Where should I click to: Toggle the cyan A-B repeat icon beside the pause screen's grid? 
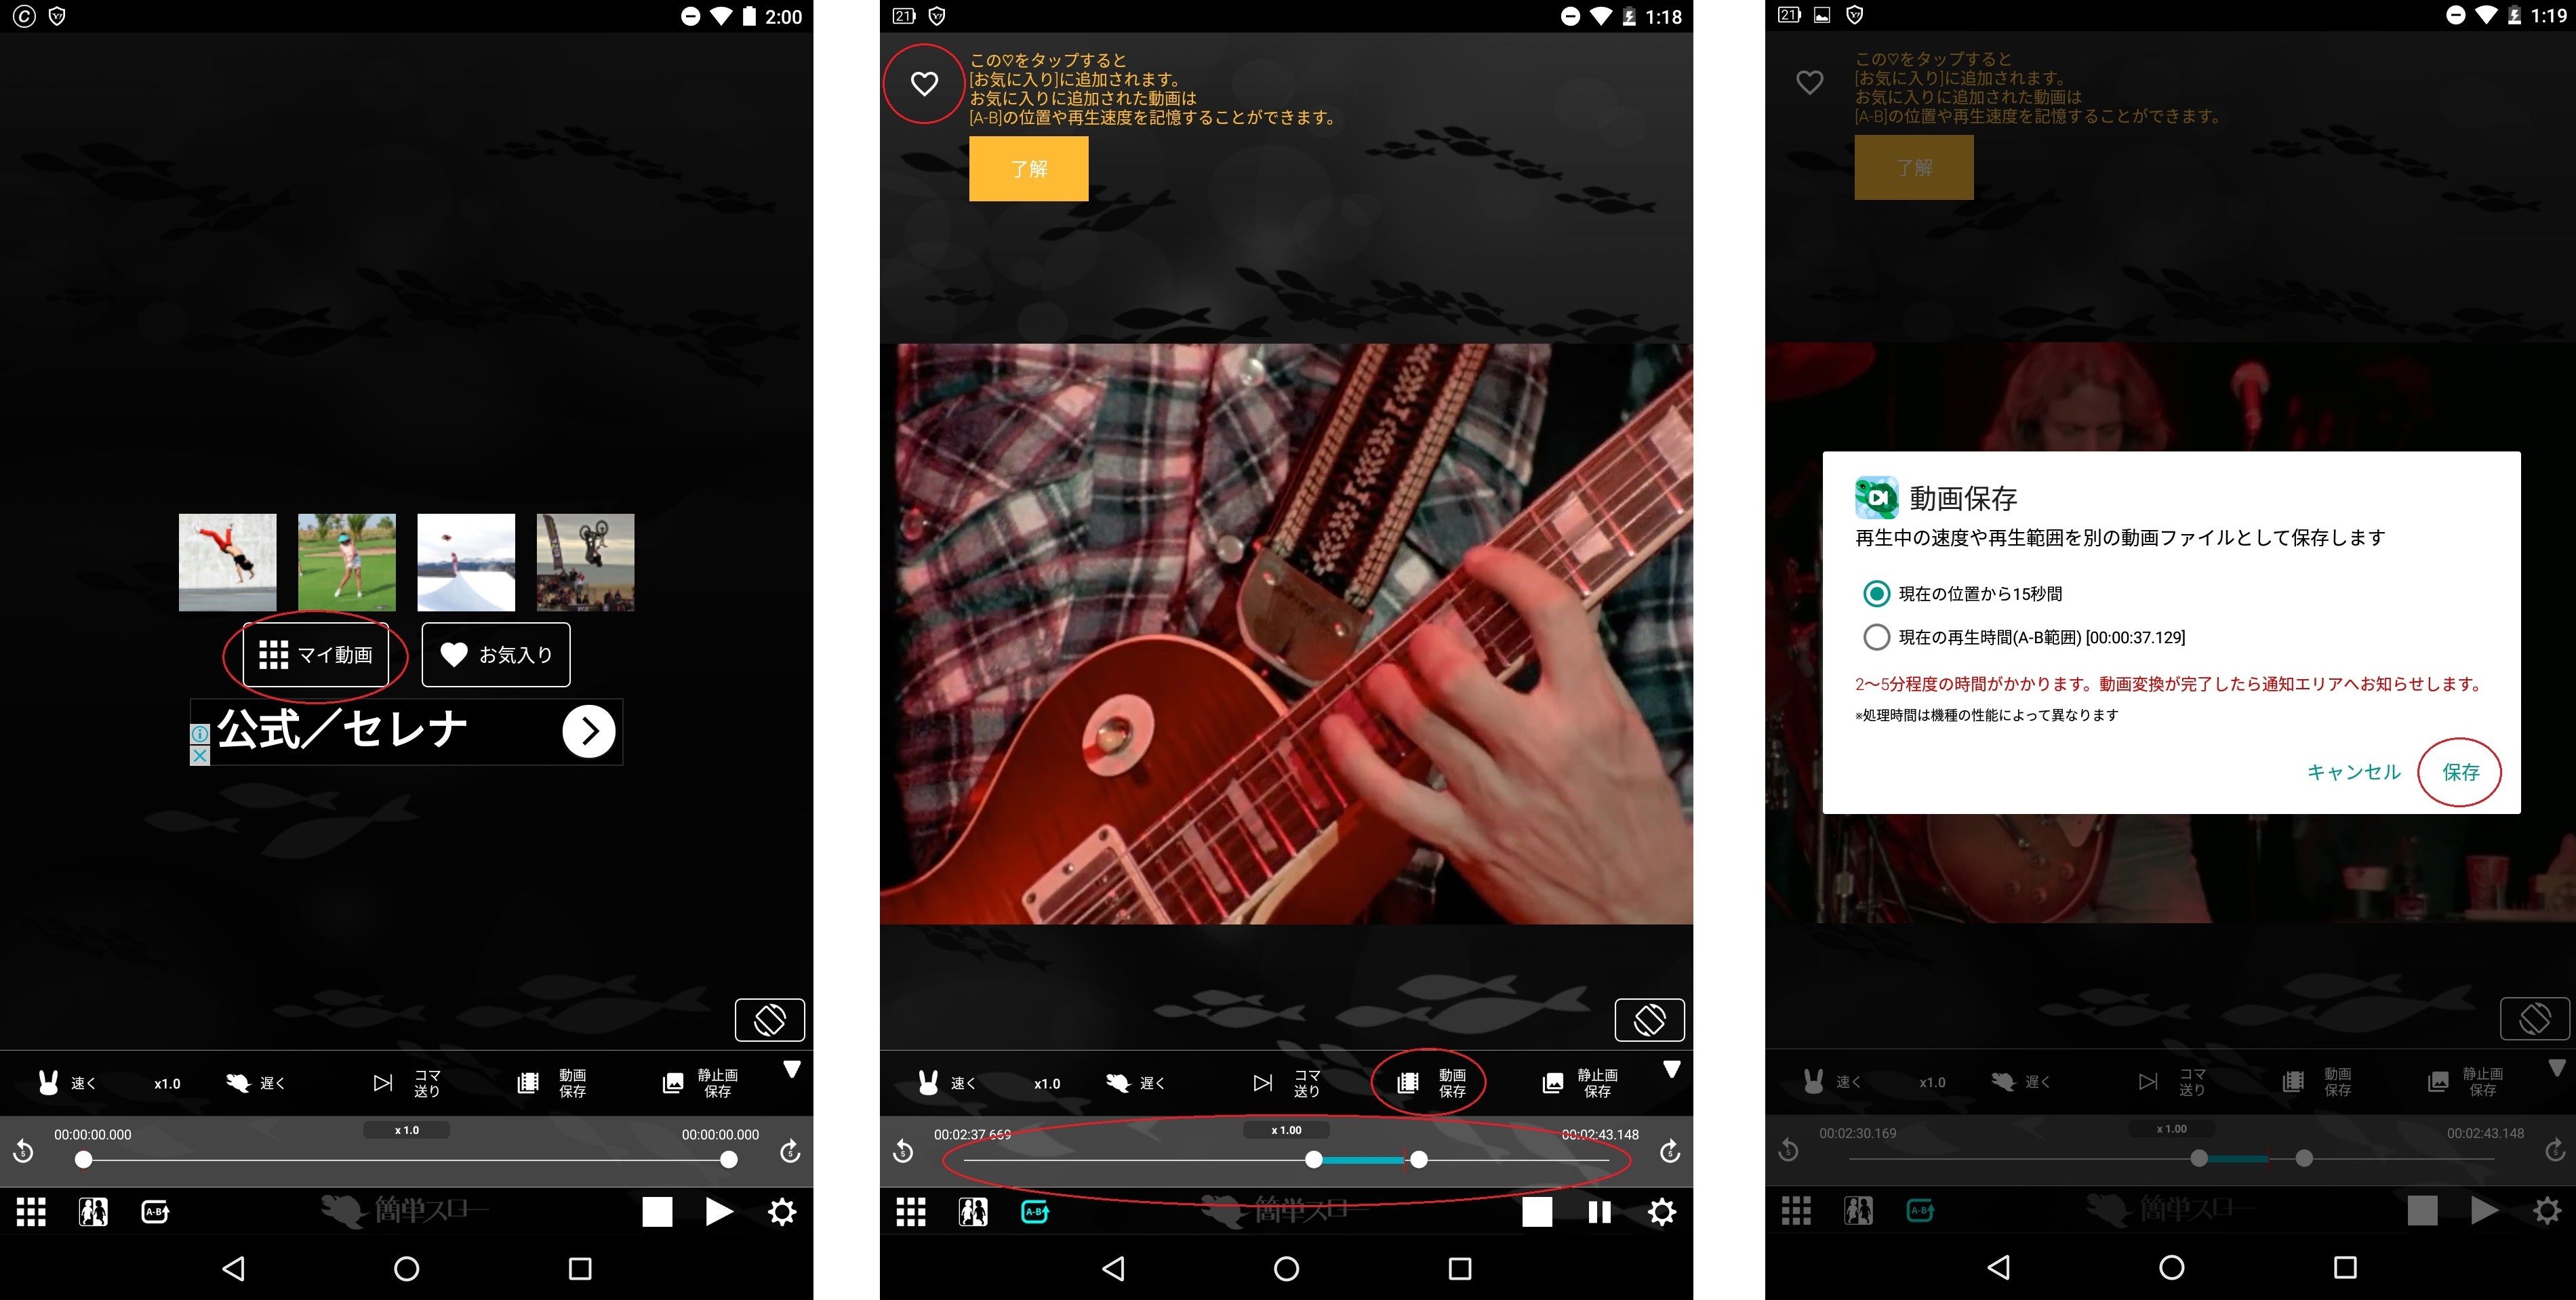[1035, 1212]
